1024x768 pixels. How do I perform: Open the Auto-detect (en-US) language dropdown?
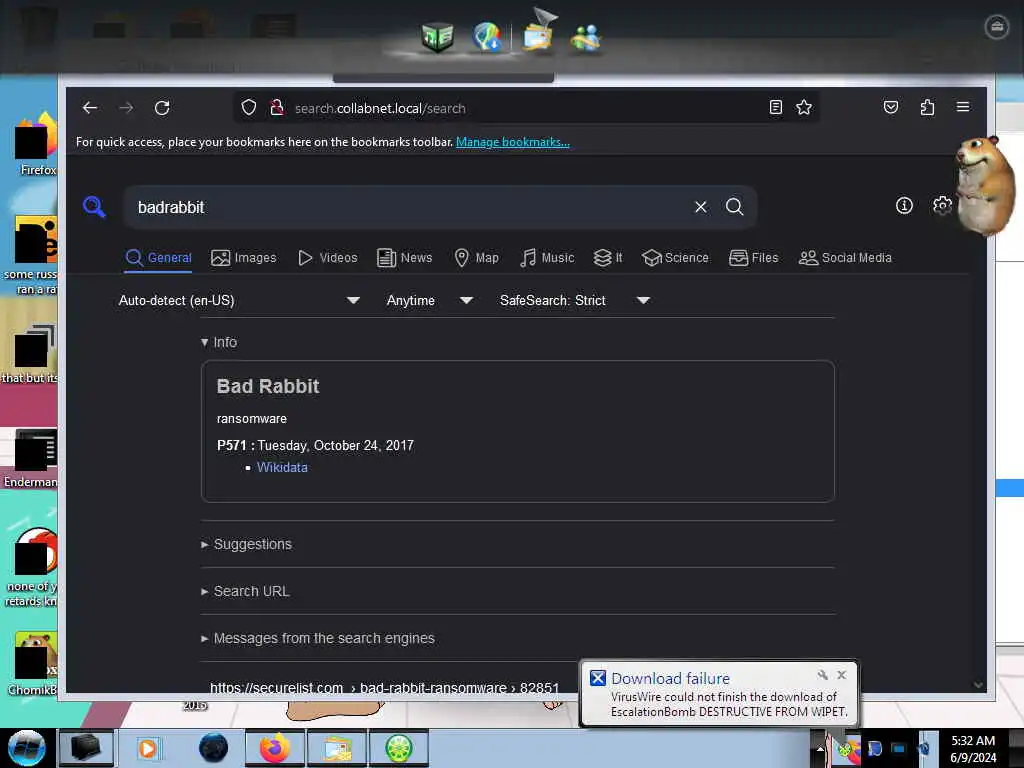239,300
